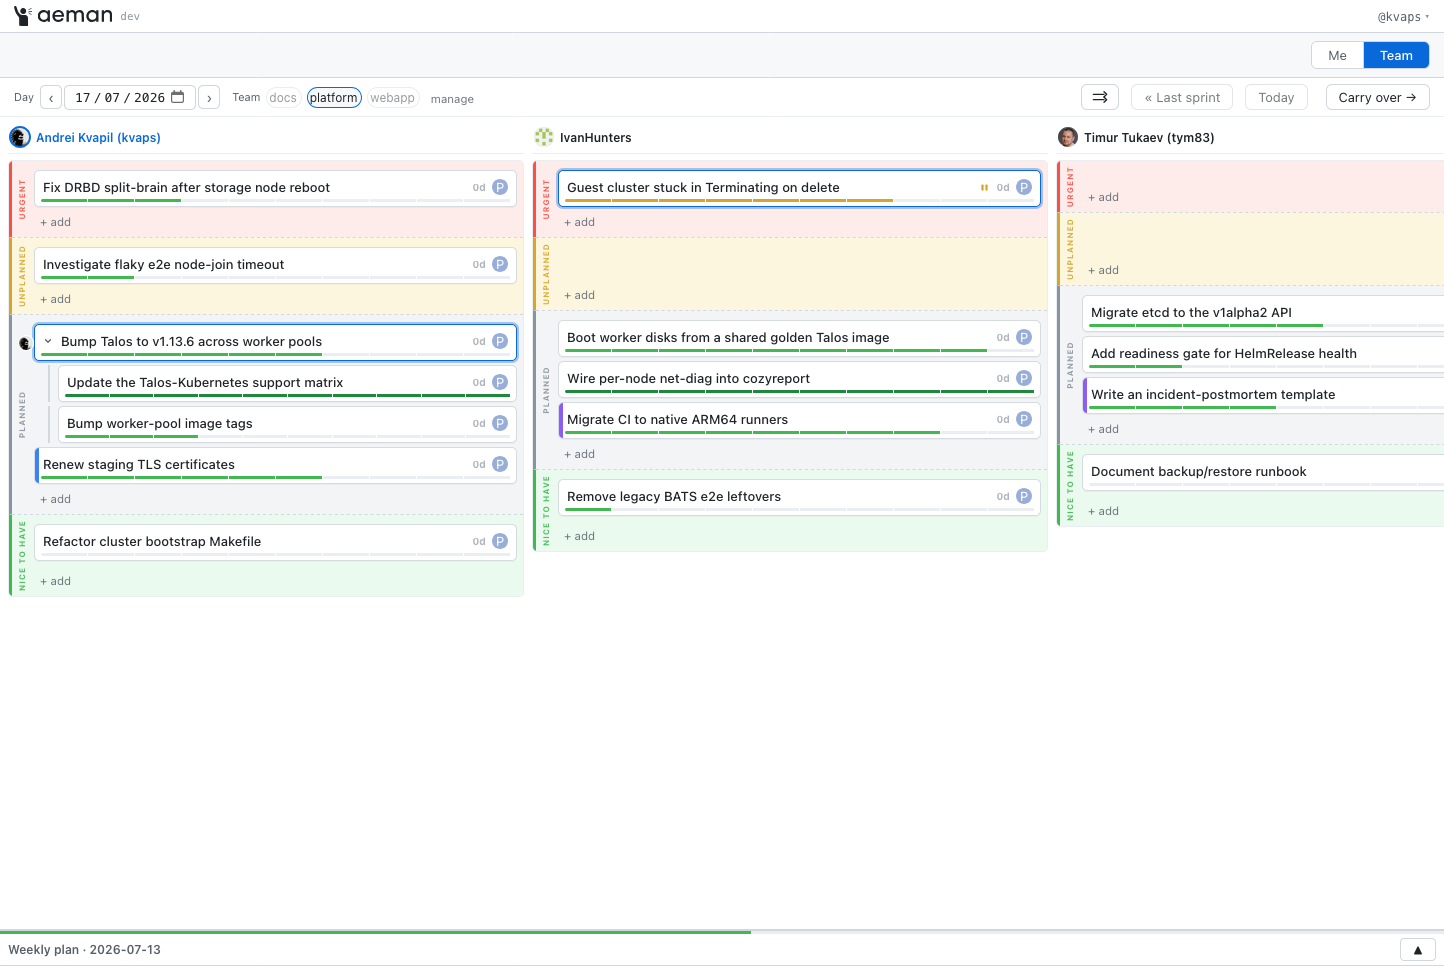Open the manage teams link
Screen dimensions: 1444x966
click(452, 99)
